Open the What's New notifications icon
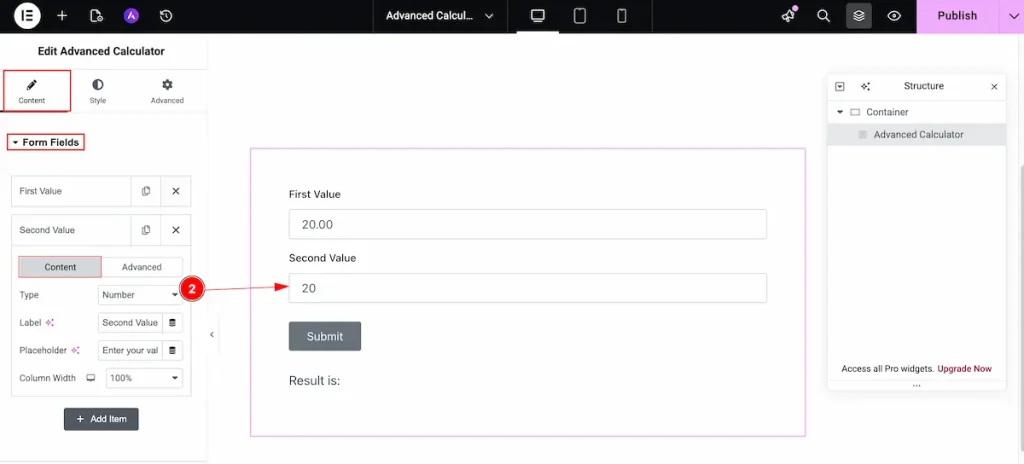 (x=789, y=16)
